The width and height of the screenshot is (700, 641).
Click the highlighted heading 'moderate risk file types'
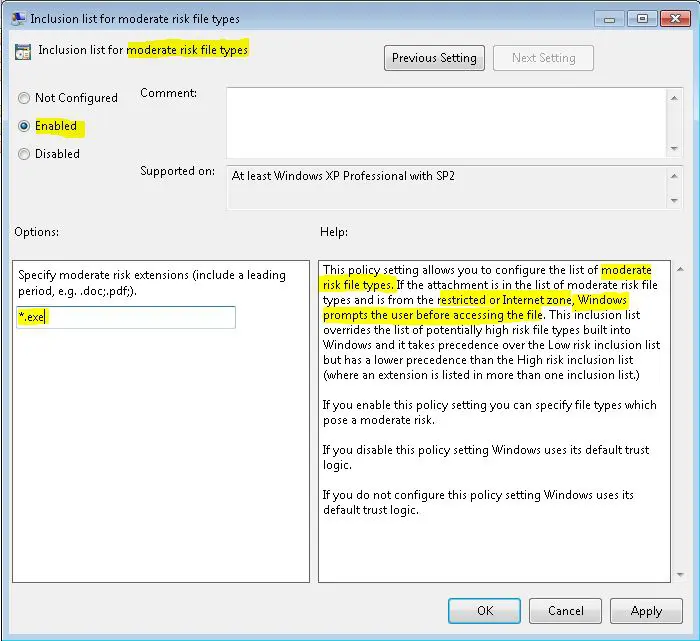(187, 50)
